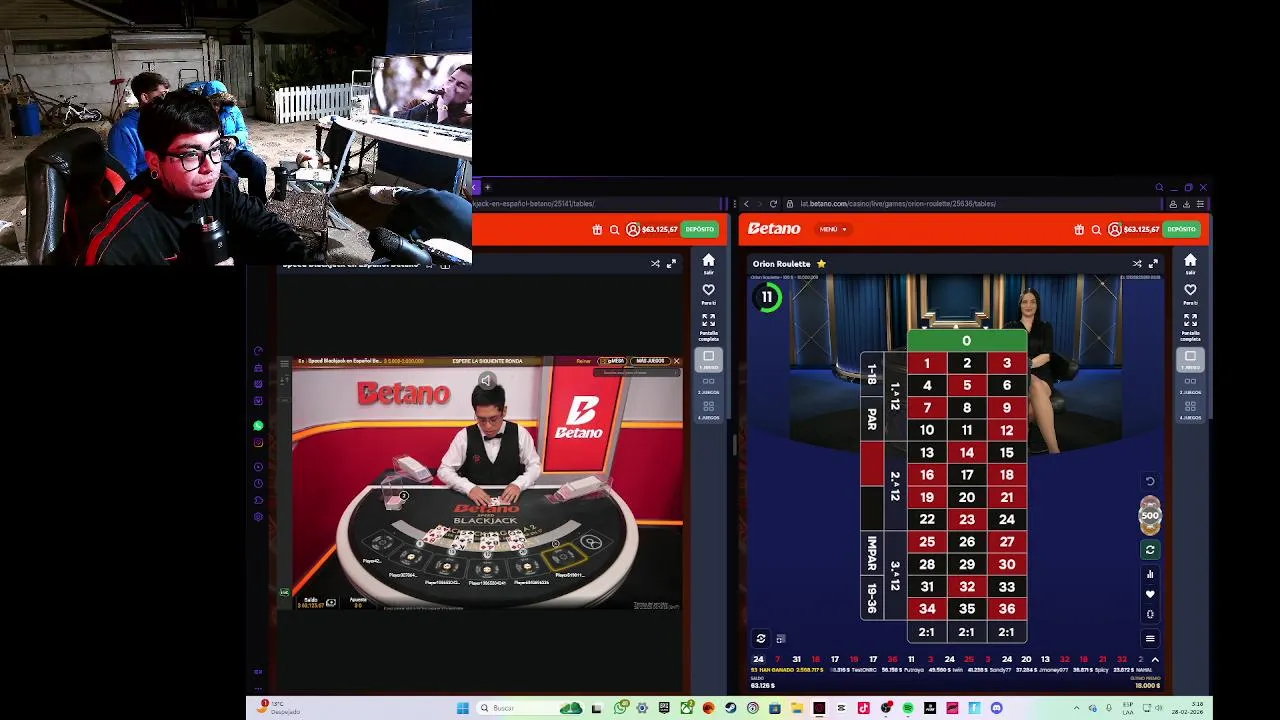Bet on PAR outside field
Image resolution: width=1280 pixels, height=720 pixels.
tap(871, 419)
